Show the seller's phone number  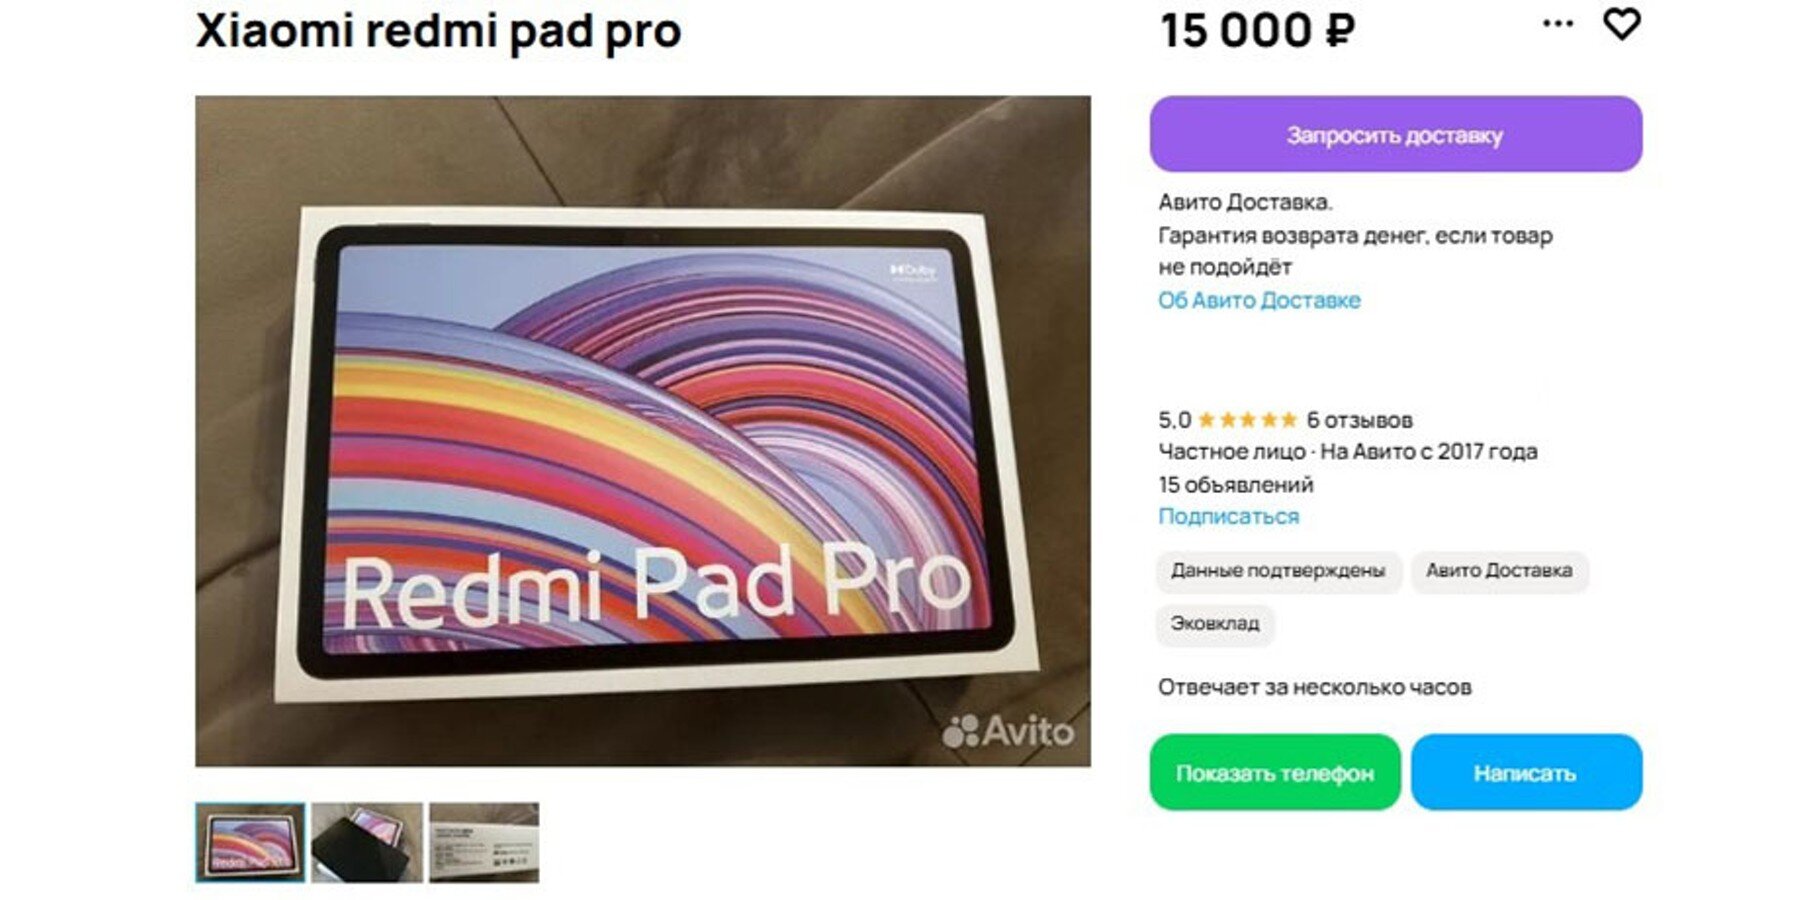click(x=1274, y=772)
